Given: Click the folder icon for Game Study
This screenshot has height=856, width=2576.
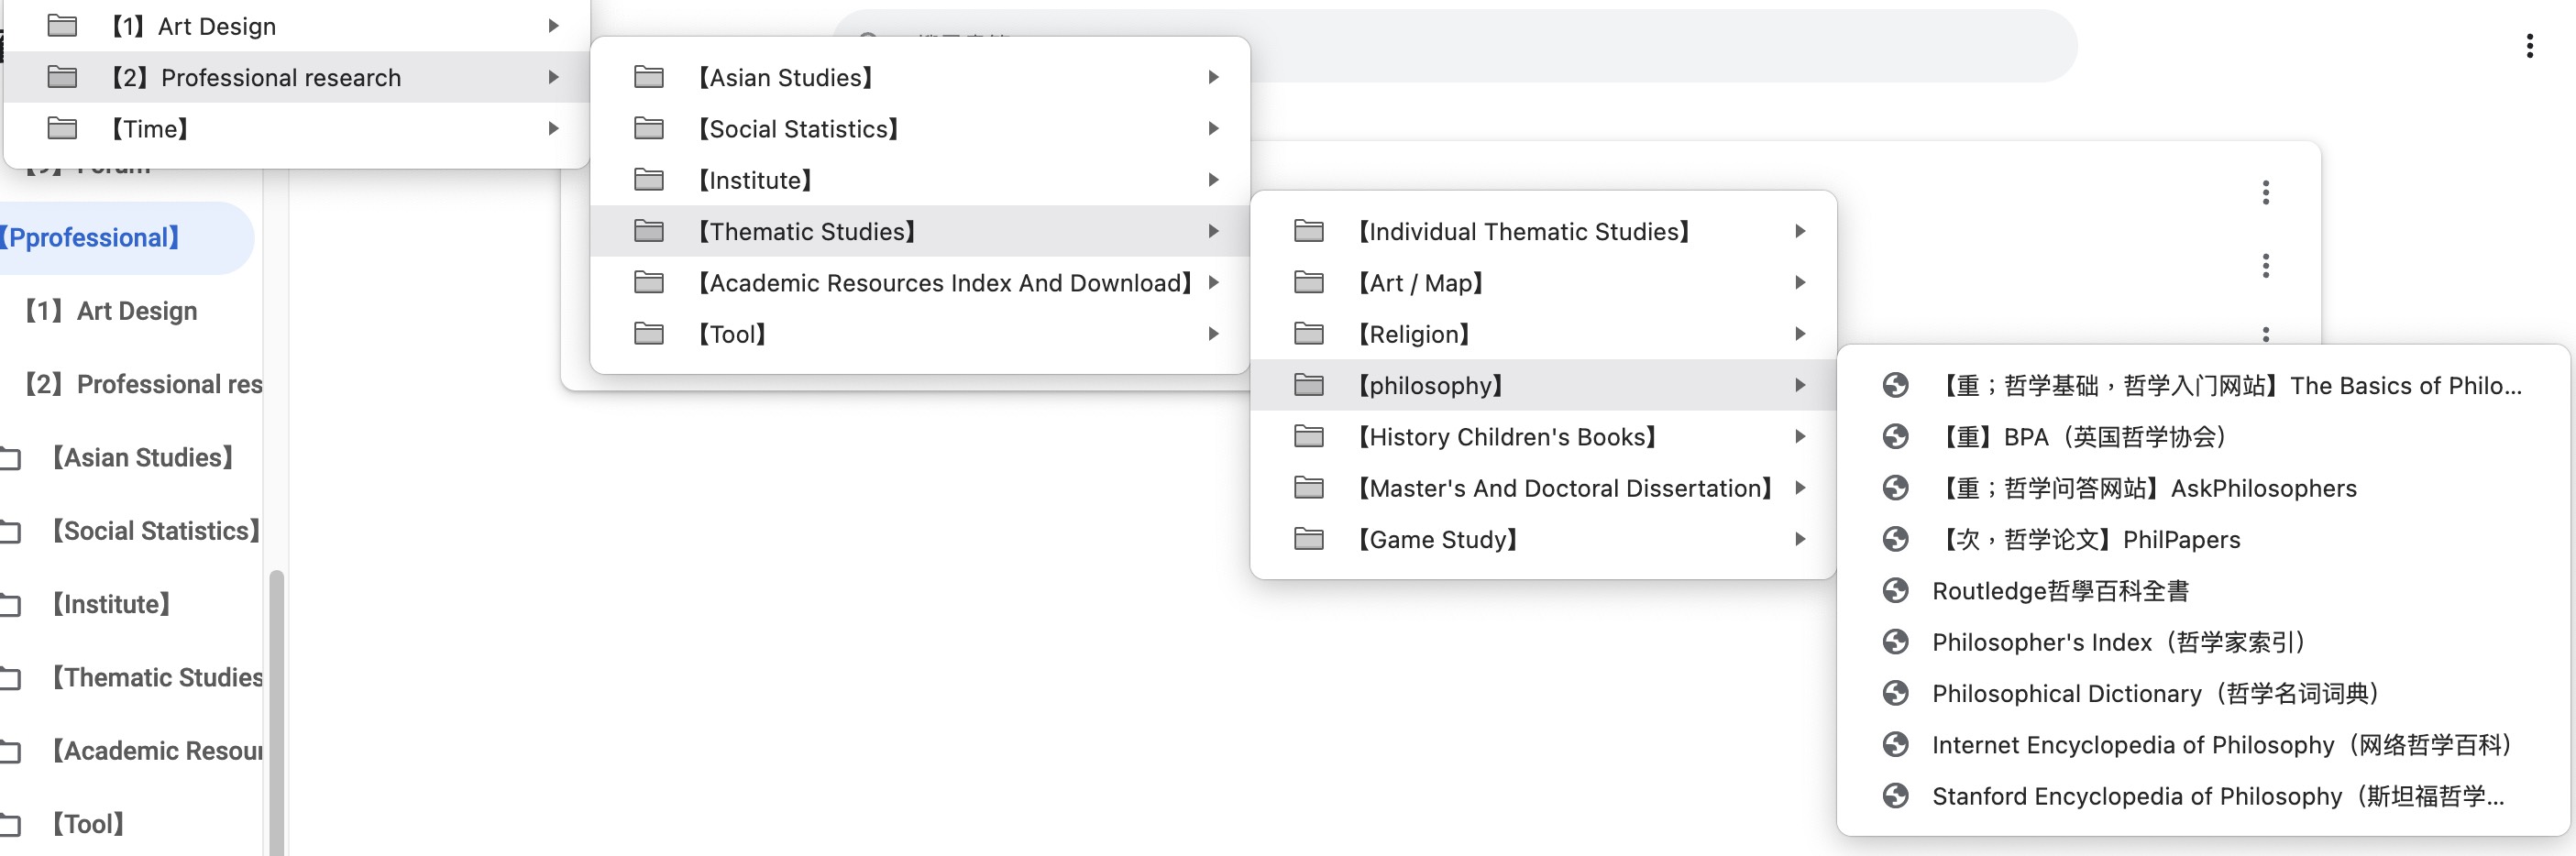Looking at the screenshot, I should tap(1308, 539).
